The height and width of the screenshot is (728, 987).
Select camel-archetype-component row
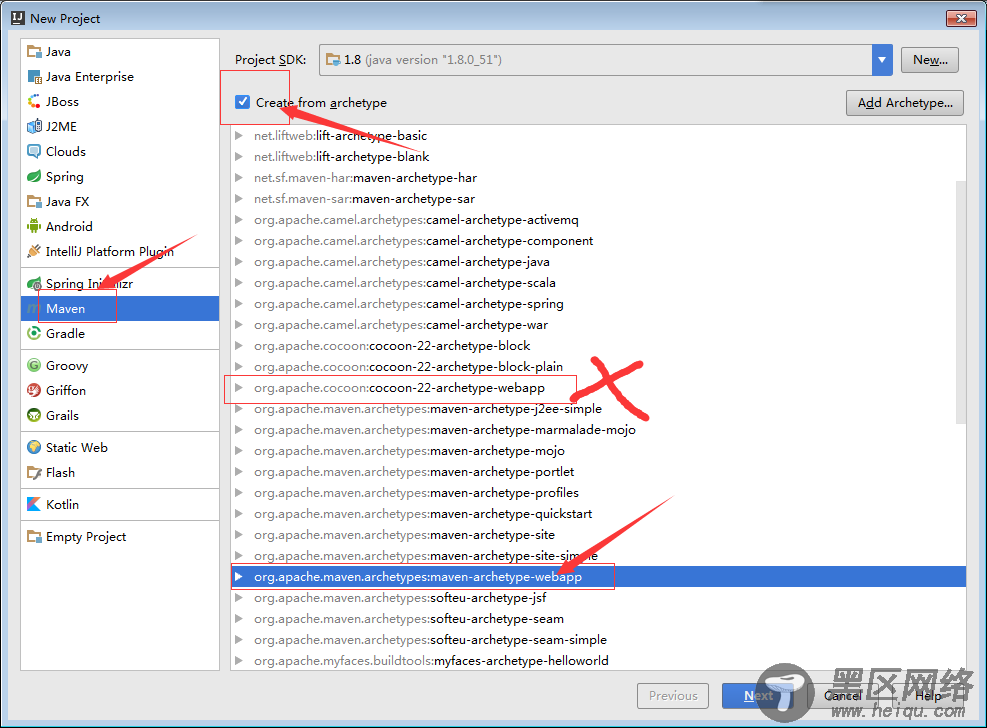[x=598, y=240]
